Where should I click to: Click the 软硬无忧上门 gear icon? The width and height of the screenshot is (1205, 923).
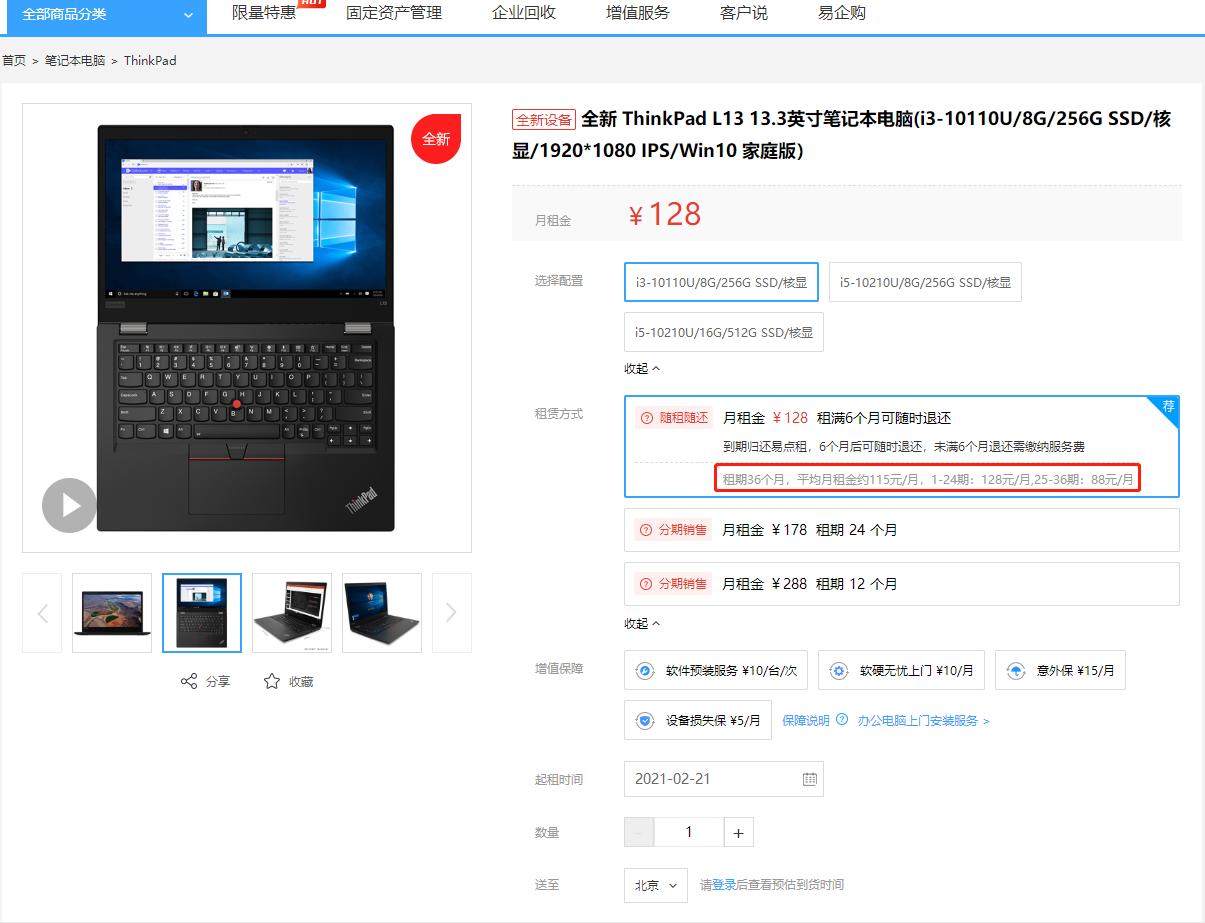pos(838,670)
